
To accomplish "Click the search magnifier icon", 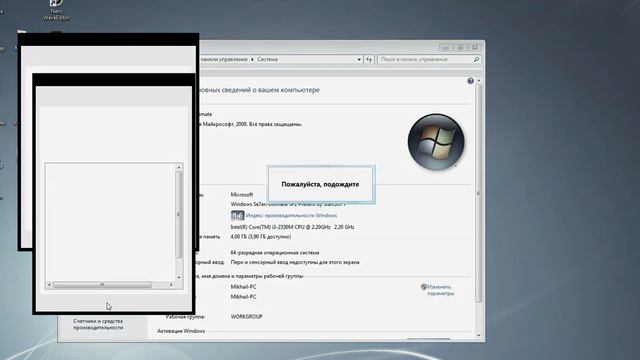I will (x=476, y=60).
